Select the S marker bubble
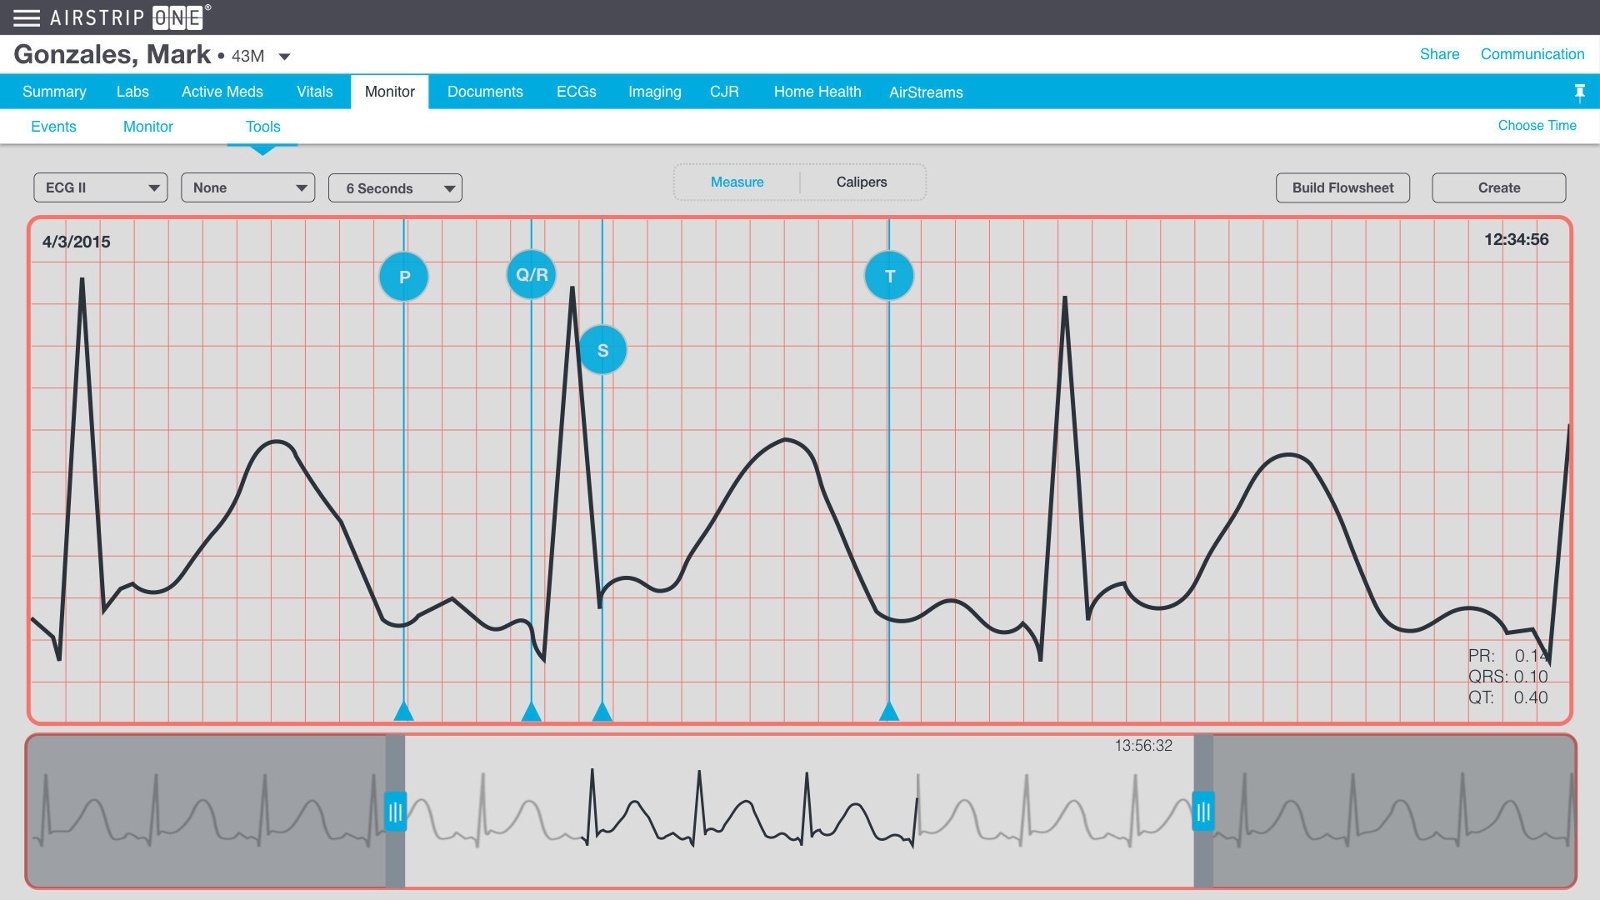The image size is (1600, 900). pos(603,350)
